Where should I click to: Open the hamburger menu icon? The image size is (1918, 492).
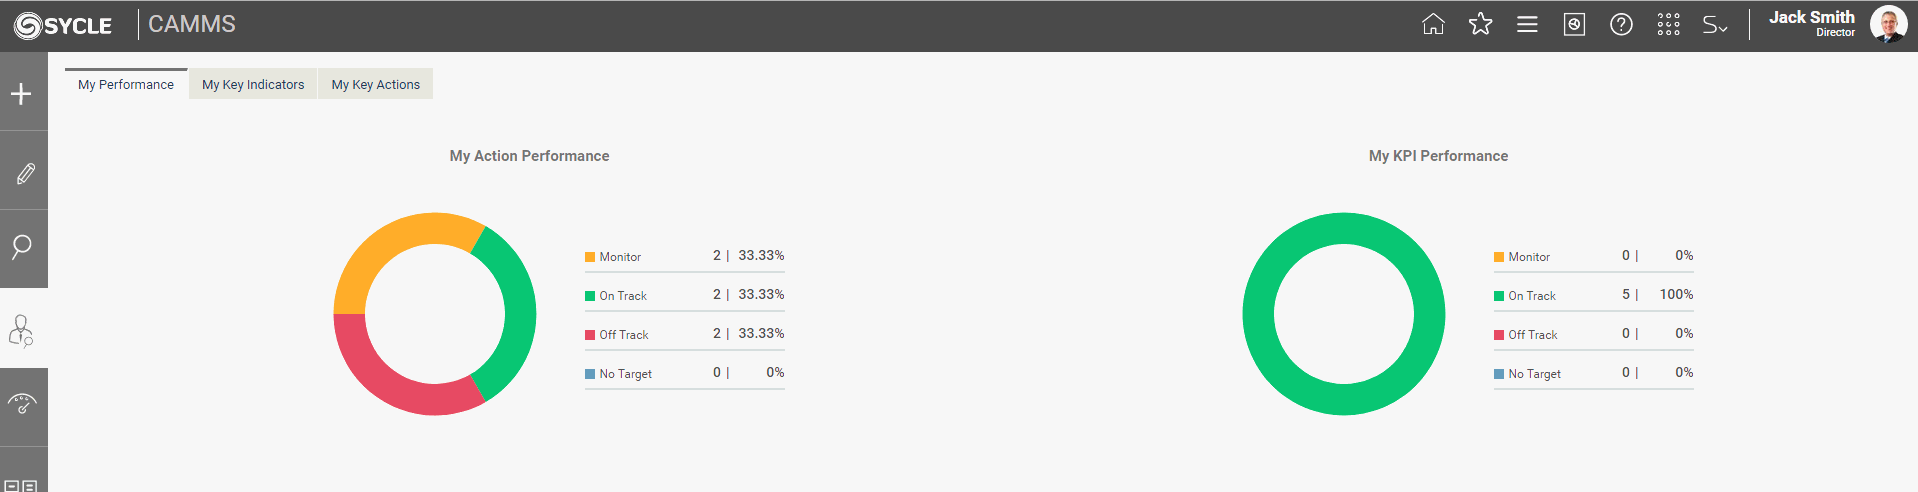tap(1527, 24)
